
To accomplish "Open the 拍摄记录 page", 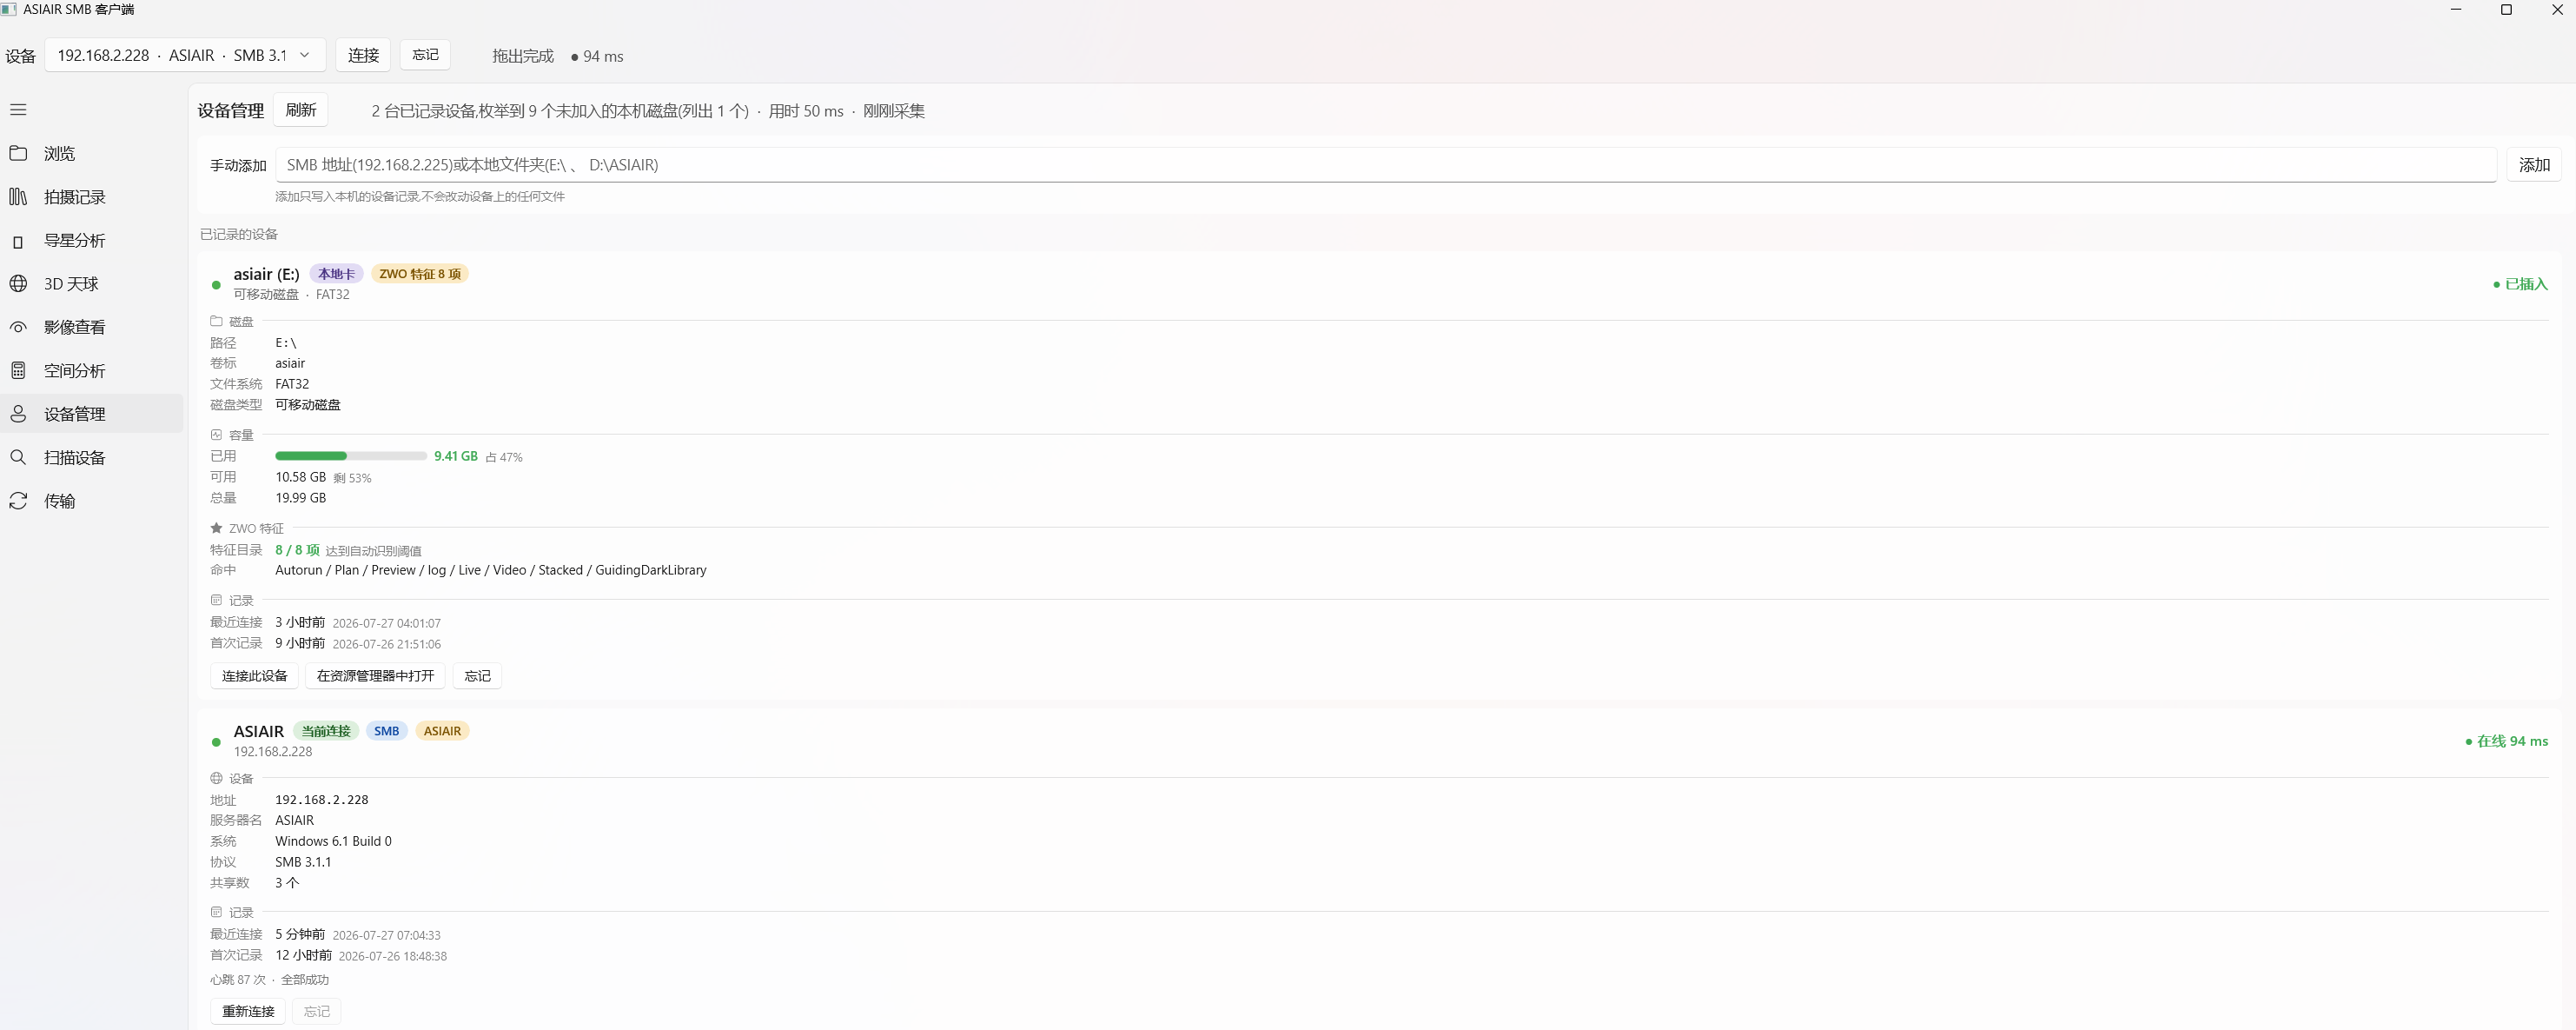I will pyautogui.click(x=92, y=197).
